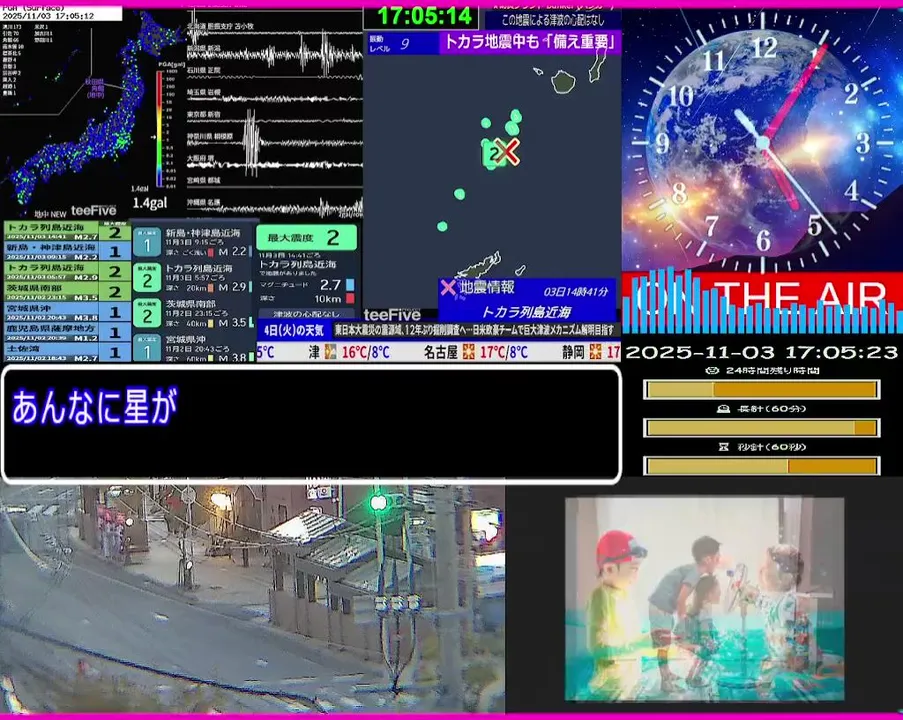Click the weather icon next to 名古屋
Viewport: 903px width, 720px height.
click(469, 351)
